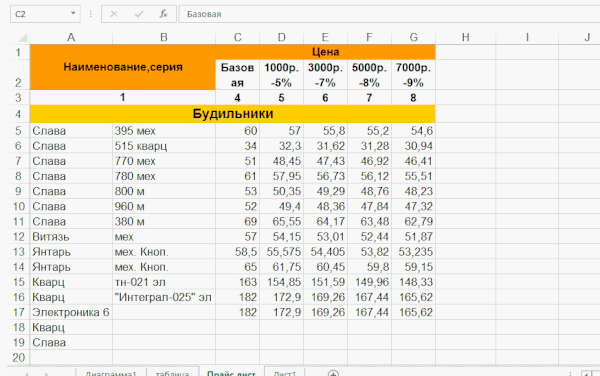Switch to the таблица sheet tab

pos(172,373)
